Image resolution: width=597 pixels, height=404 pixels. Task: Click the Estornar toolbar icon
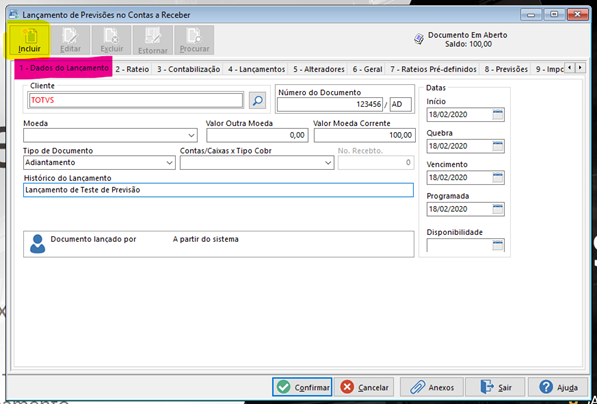153,40
